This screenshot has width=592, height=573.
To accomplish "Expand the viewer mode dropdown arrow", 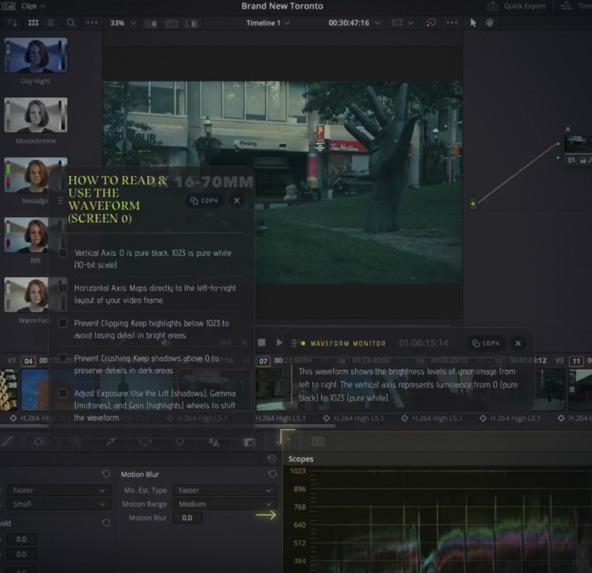I will click(x=411, y=23).
